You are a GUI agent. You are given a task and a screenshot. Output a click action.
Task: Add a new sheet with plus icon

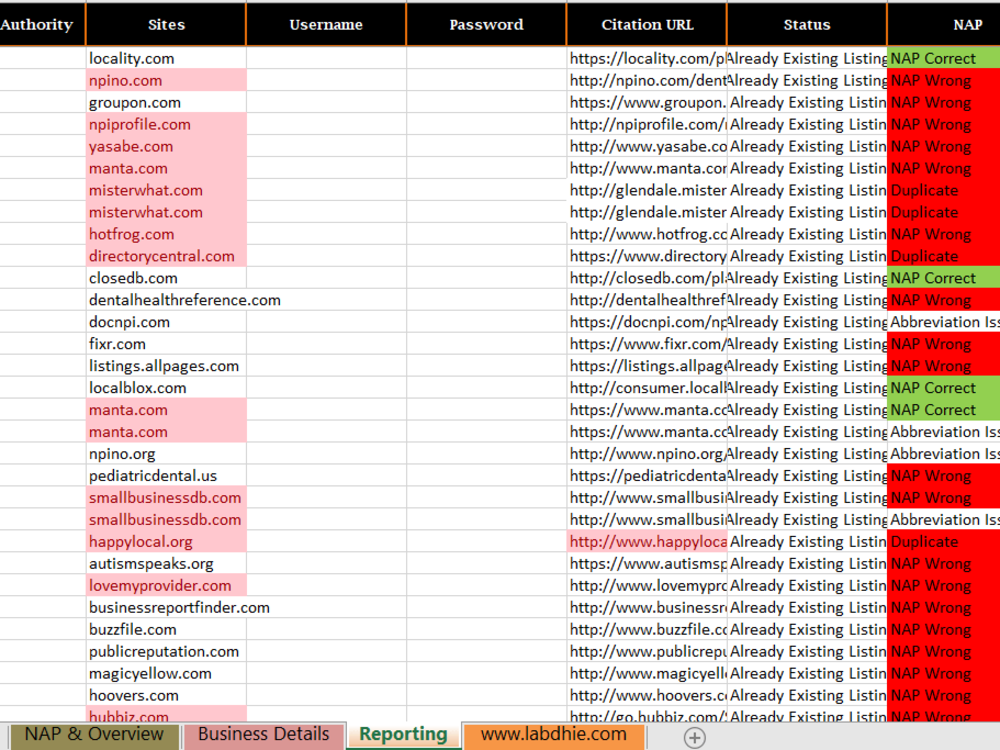pos(695,737)
